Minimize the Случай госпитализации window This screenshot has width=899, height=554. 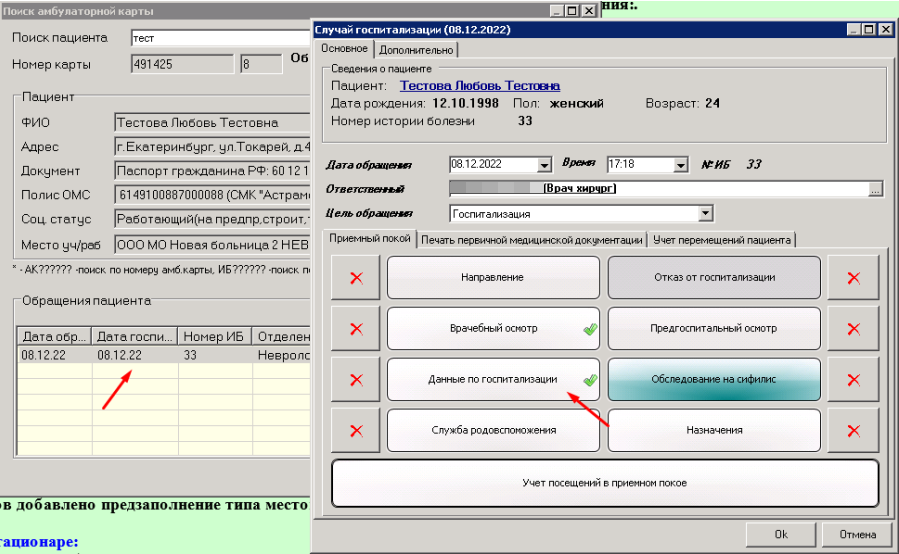(854, 29)
